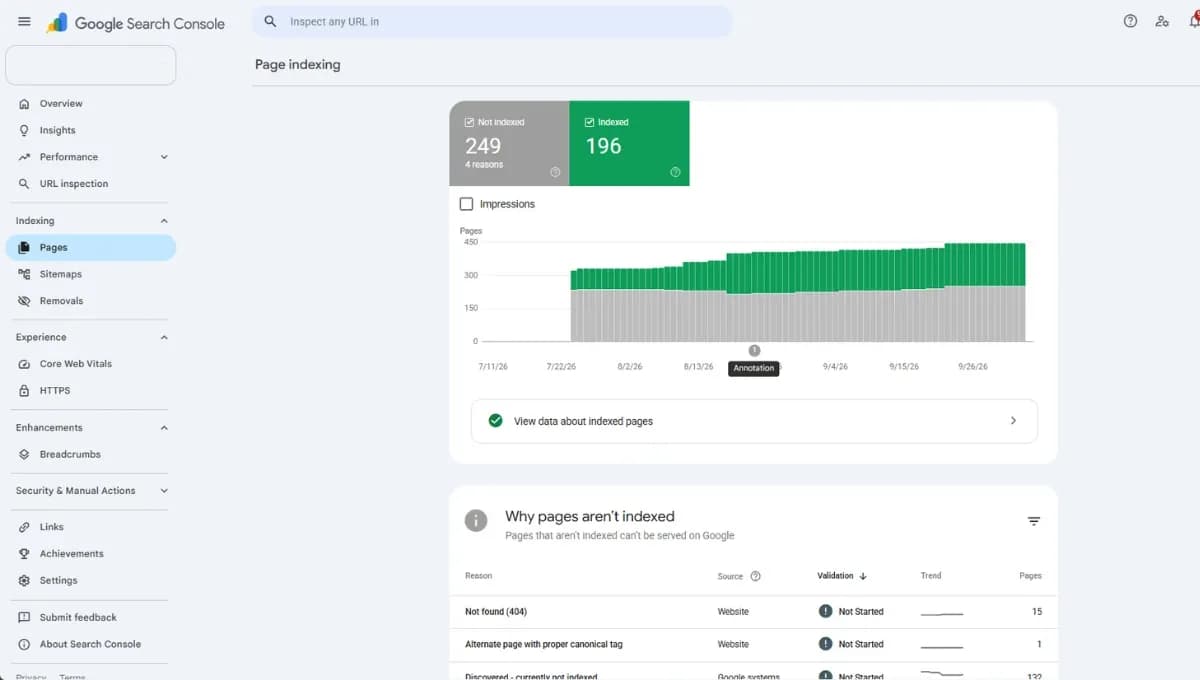Expand Security & Manual Actions section
Screen dimensions: 1200x680
click(x=164, y=491)
